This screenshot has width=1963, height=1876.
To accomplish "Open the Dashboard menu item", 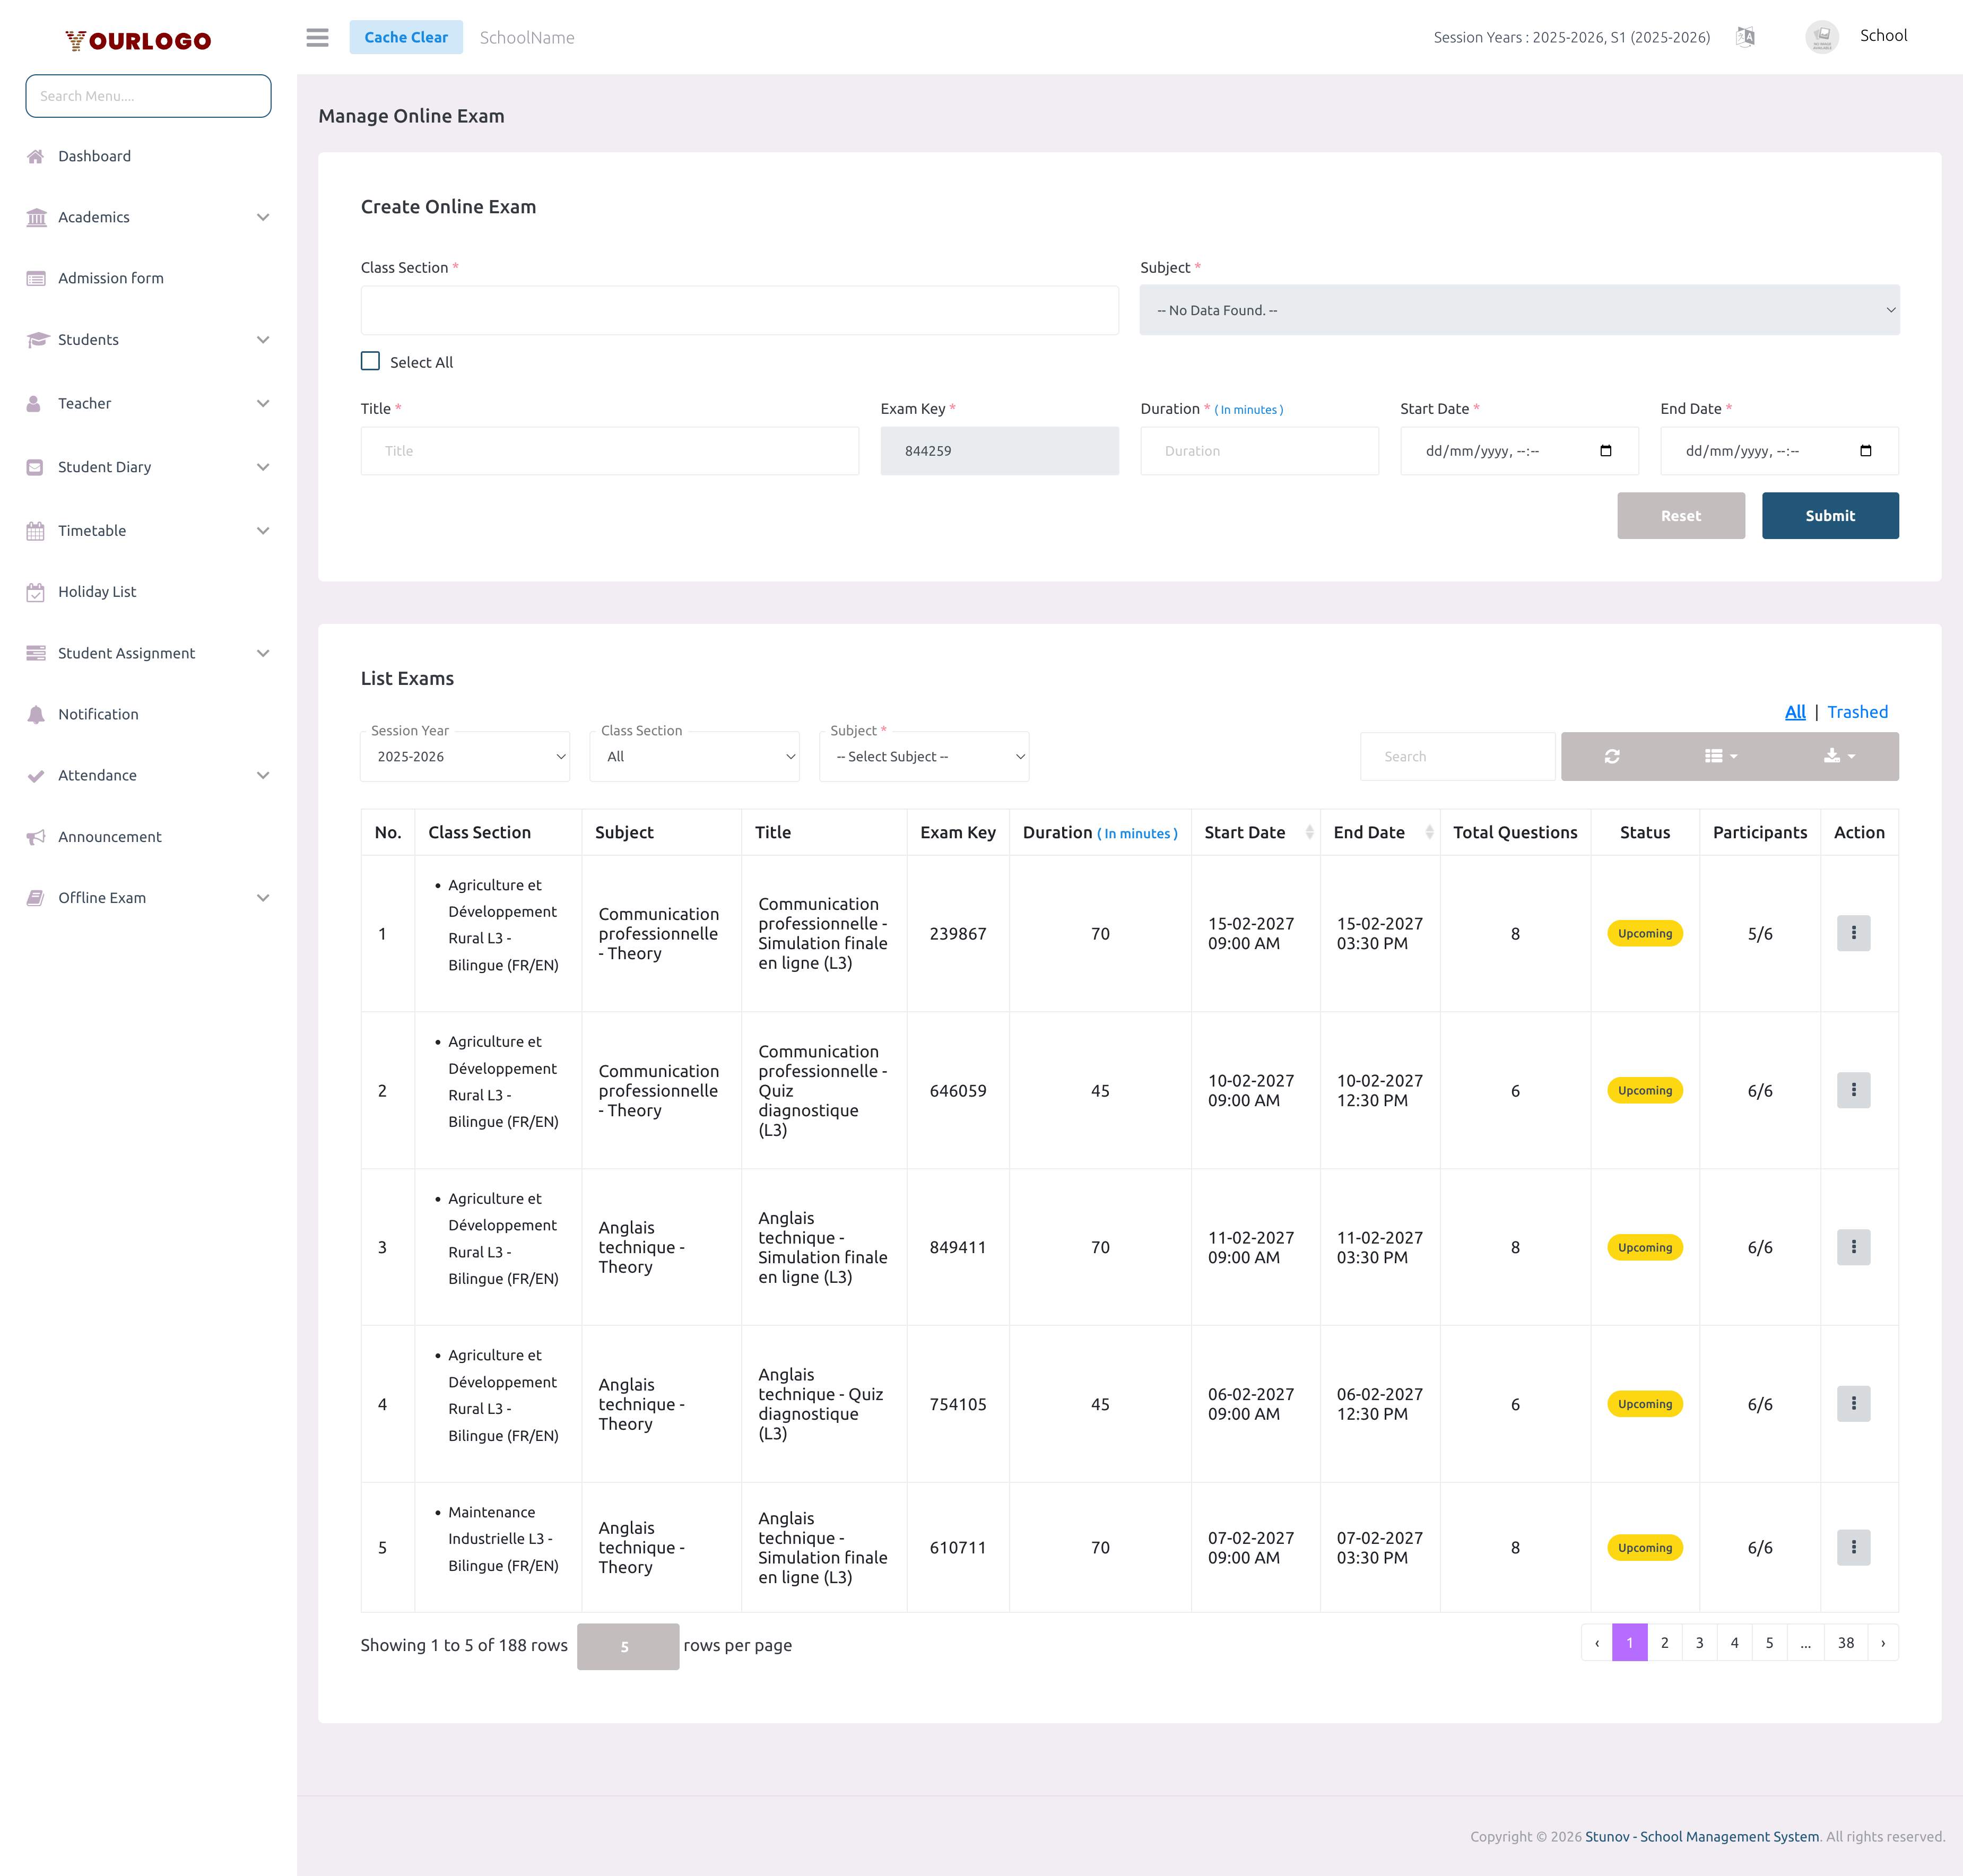I will tap(93, 156).
